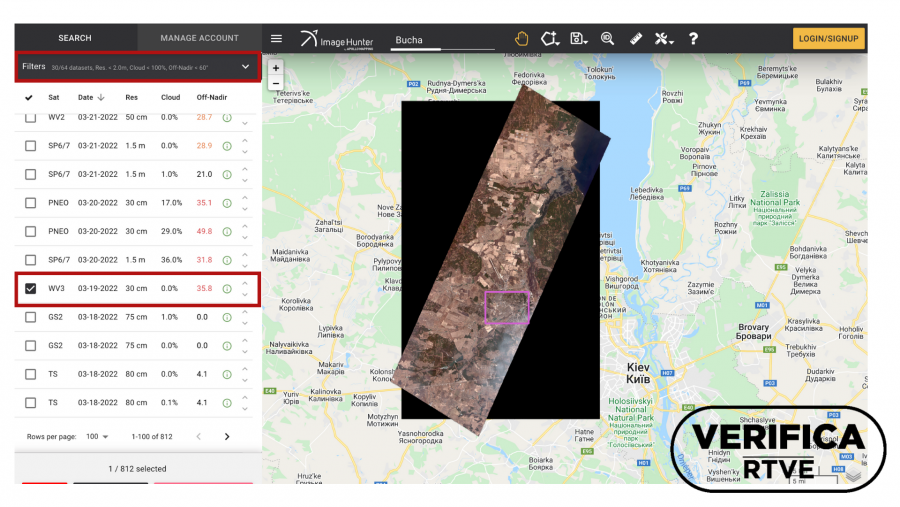The height and width of the screenshot is (507, 900).
Task: Check the PNEO 17.0% cloud row
Action: pyautogui.click(x=30, y=203)
